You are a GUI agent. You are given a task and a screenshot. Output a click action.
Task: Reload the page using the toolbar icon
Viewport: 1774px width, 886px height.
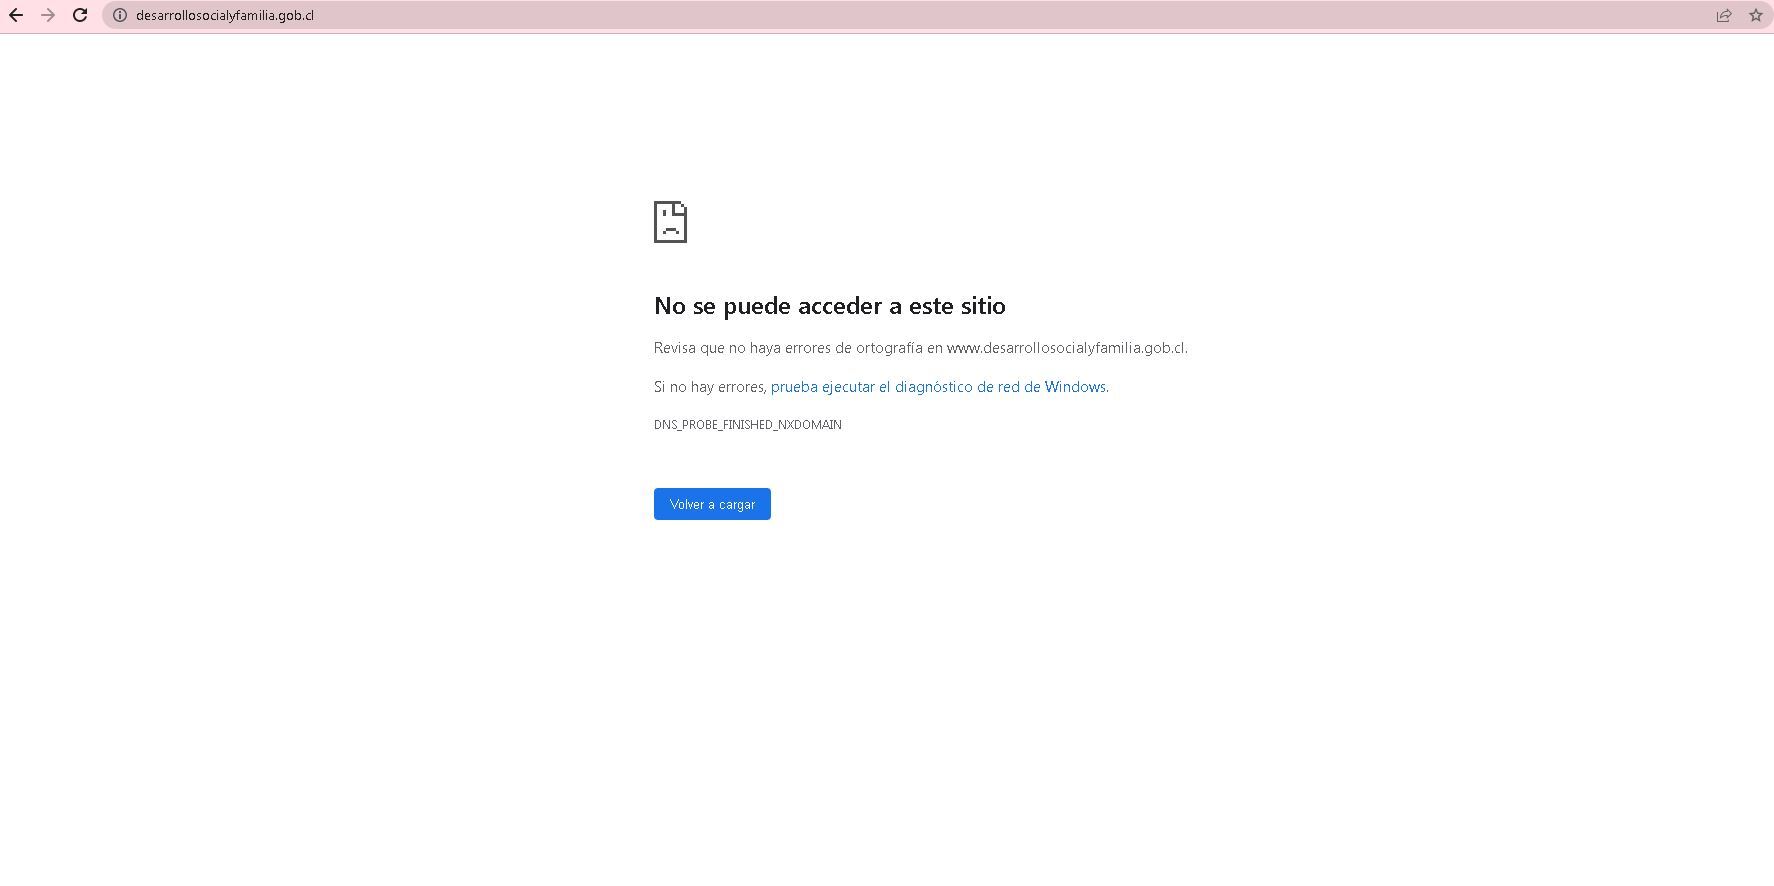pos(80,15)
